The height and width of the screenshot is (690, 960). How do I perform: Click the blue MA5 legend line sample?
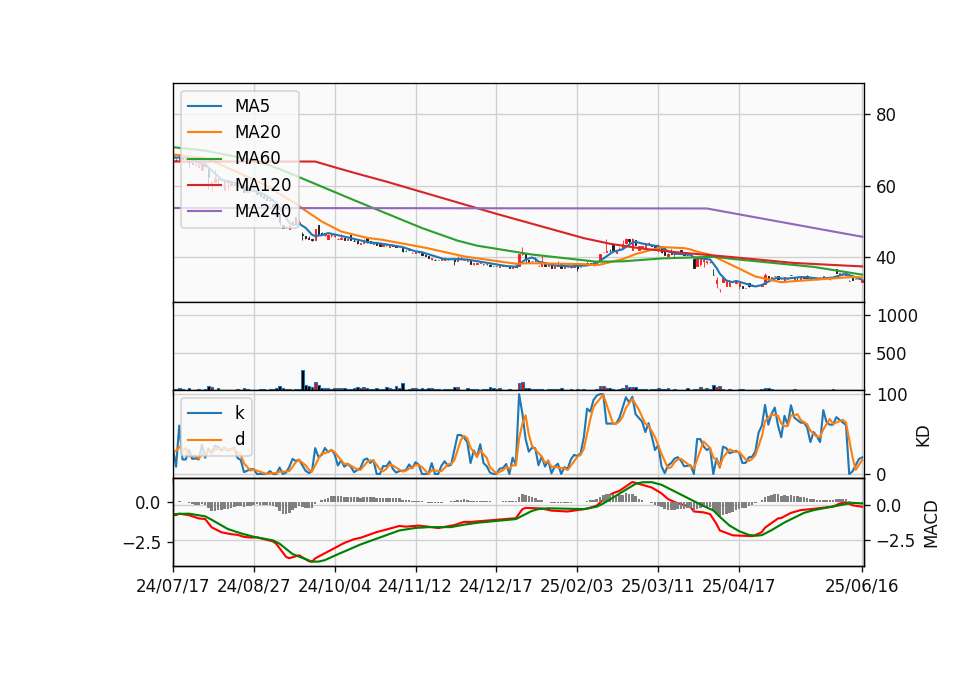coord(204,106)
